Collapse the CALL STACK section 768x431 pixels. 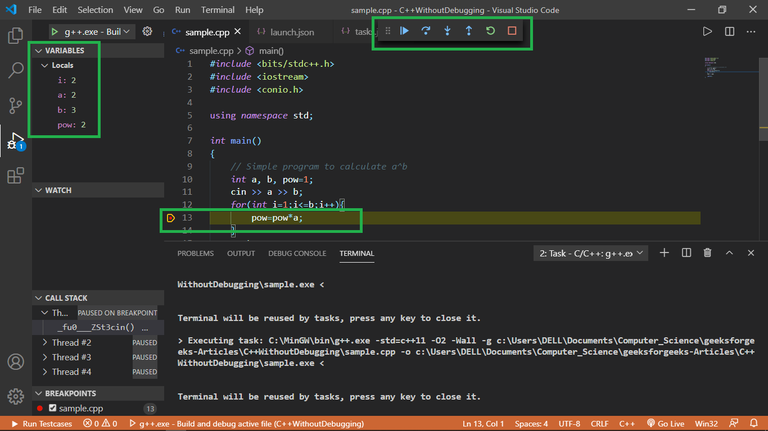(x=39, y=298)
